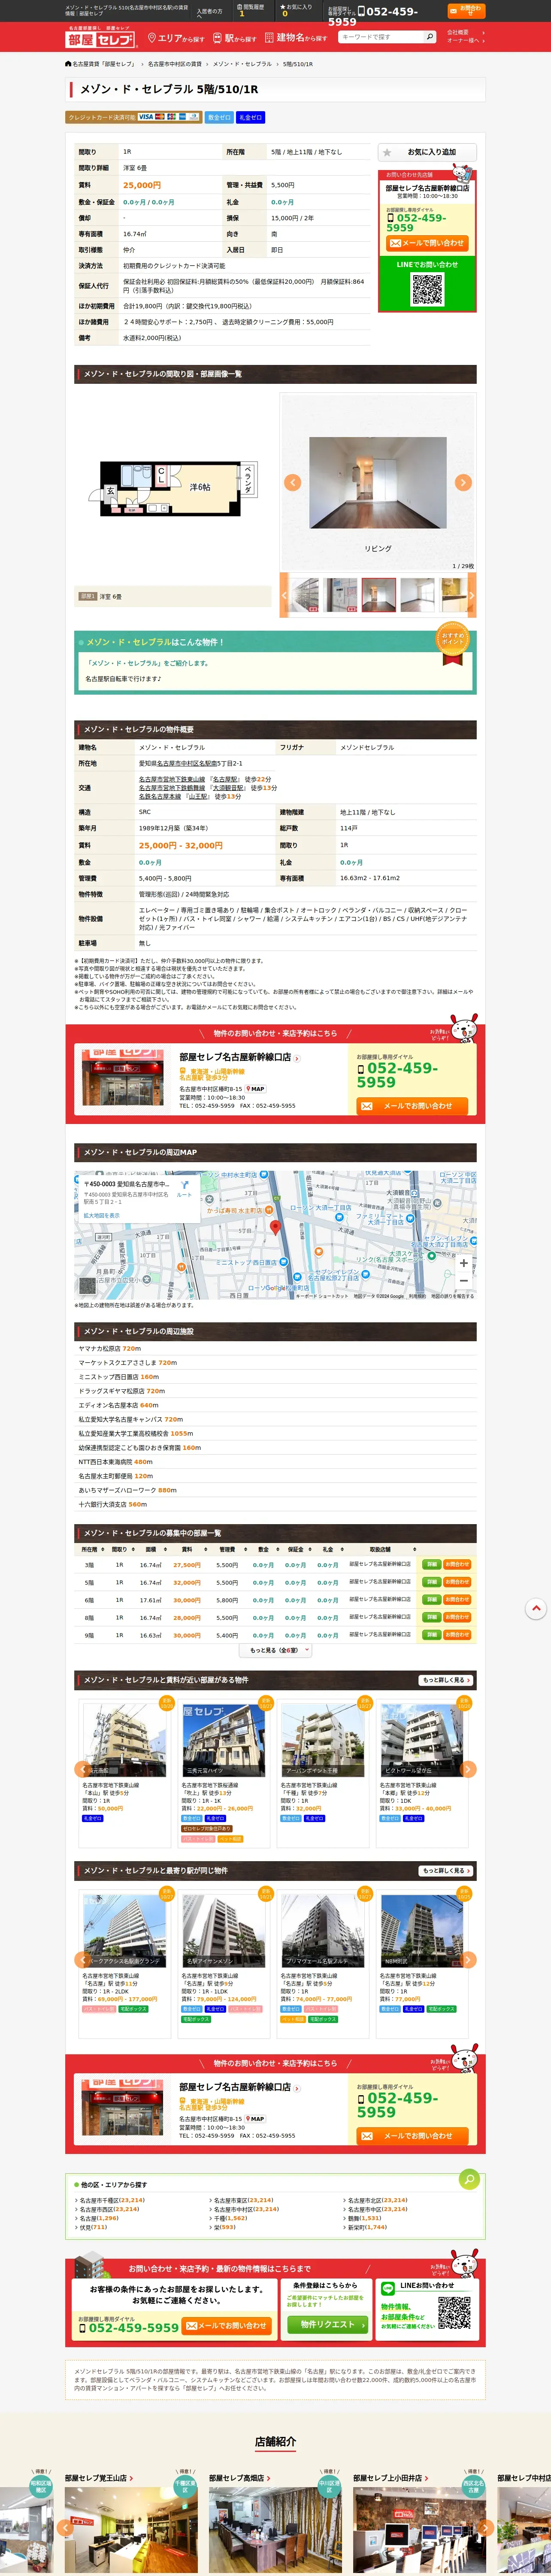The width and height of the screenshot is (551, 2576).
Task: Zoom in the map with plus button
Action: click(463, 1263)
